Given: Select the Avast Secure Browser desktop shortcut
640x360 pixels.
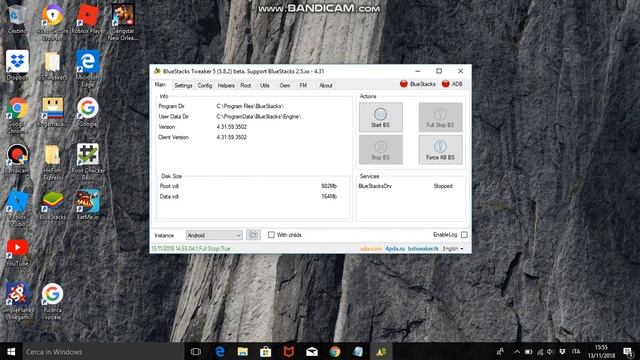Looking at the screenshot, I should point(52,22).
